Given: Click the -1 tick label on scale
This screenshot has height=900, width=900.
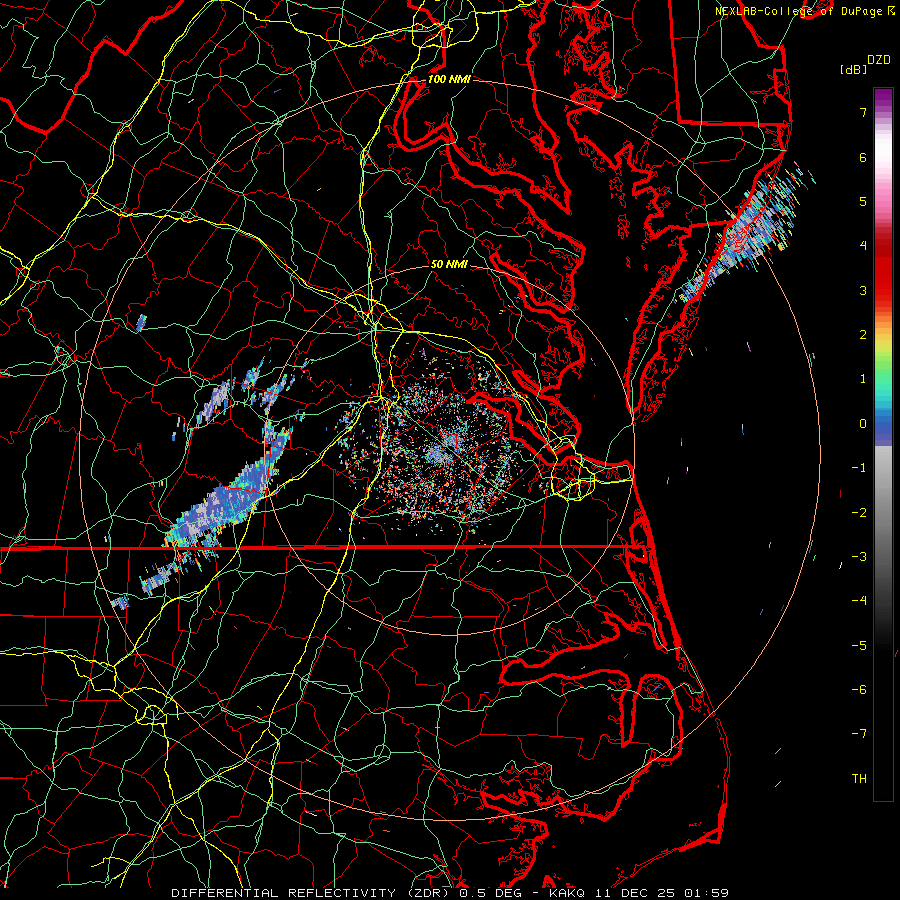Looking at the screenshot, I should coord(859,468).
